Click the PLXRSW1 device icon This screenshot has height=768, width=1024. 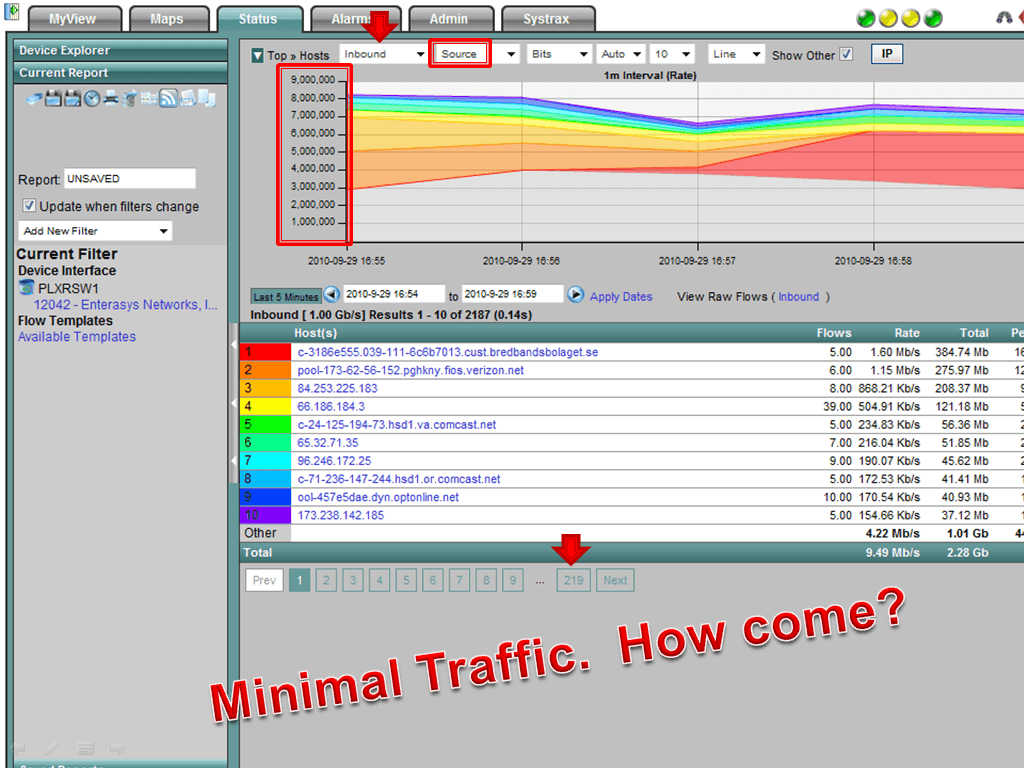click(26, 287)
